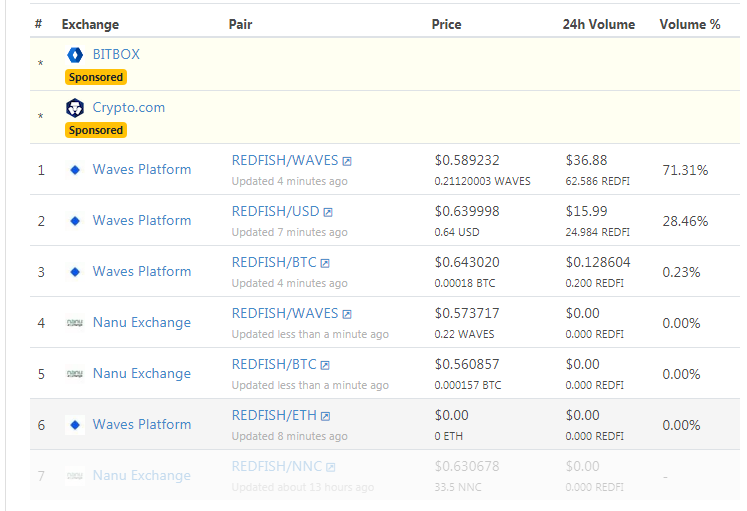Click the Sponsored badge under BITBOX
The image size is (747, 511).
(96, 77)
